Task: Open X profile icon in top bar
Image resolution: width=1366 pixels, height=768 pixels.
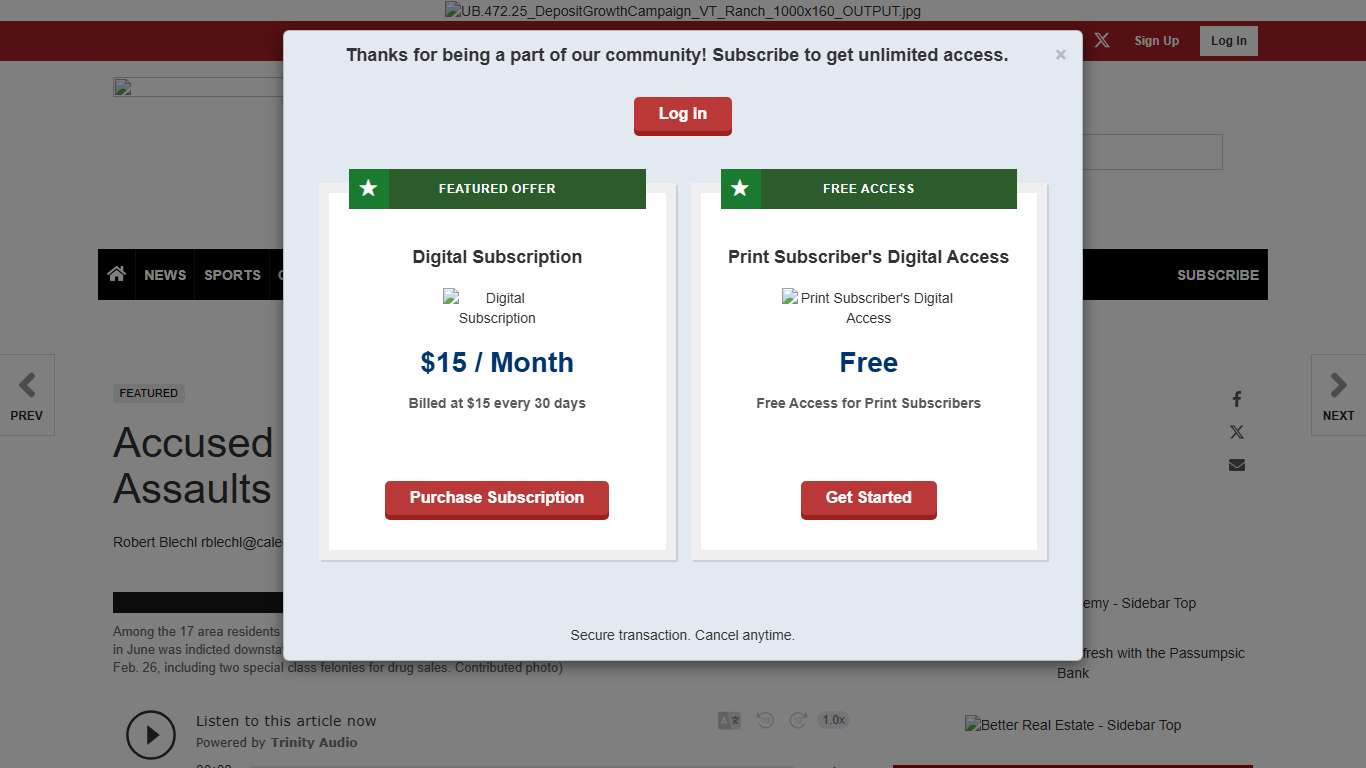Action: pos(1102,40)
